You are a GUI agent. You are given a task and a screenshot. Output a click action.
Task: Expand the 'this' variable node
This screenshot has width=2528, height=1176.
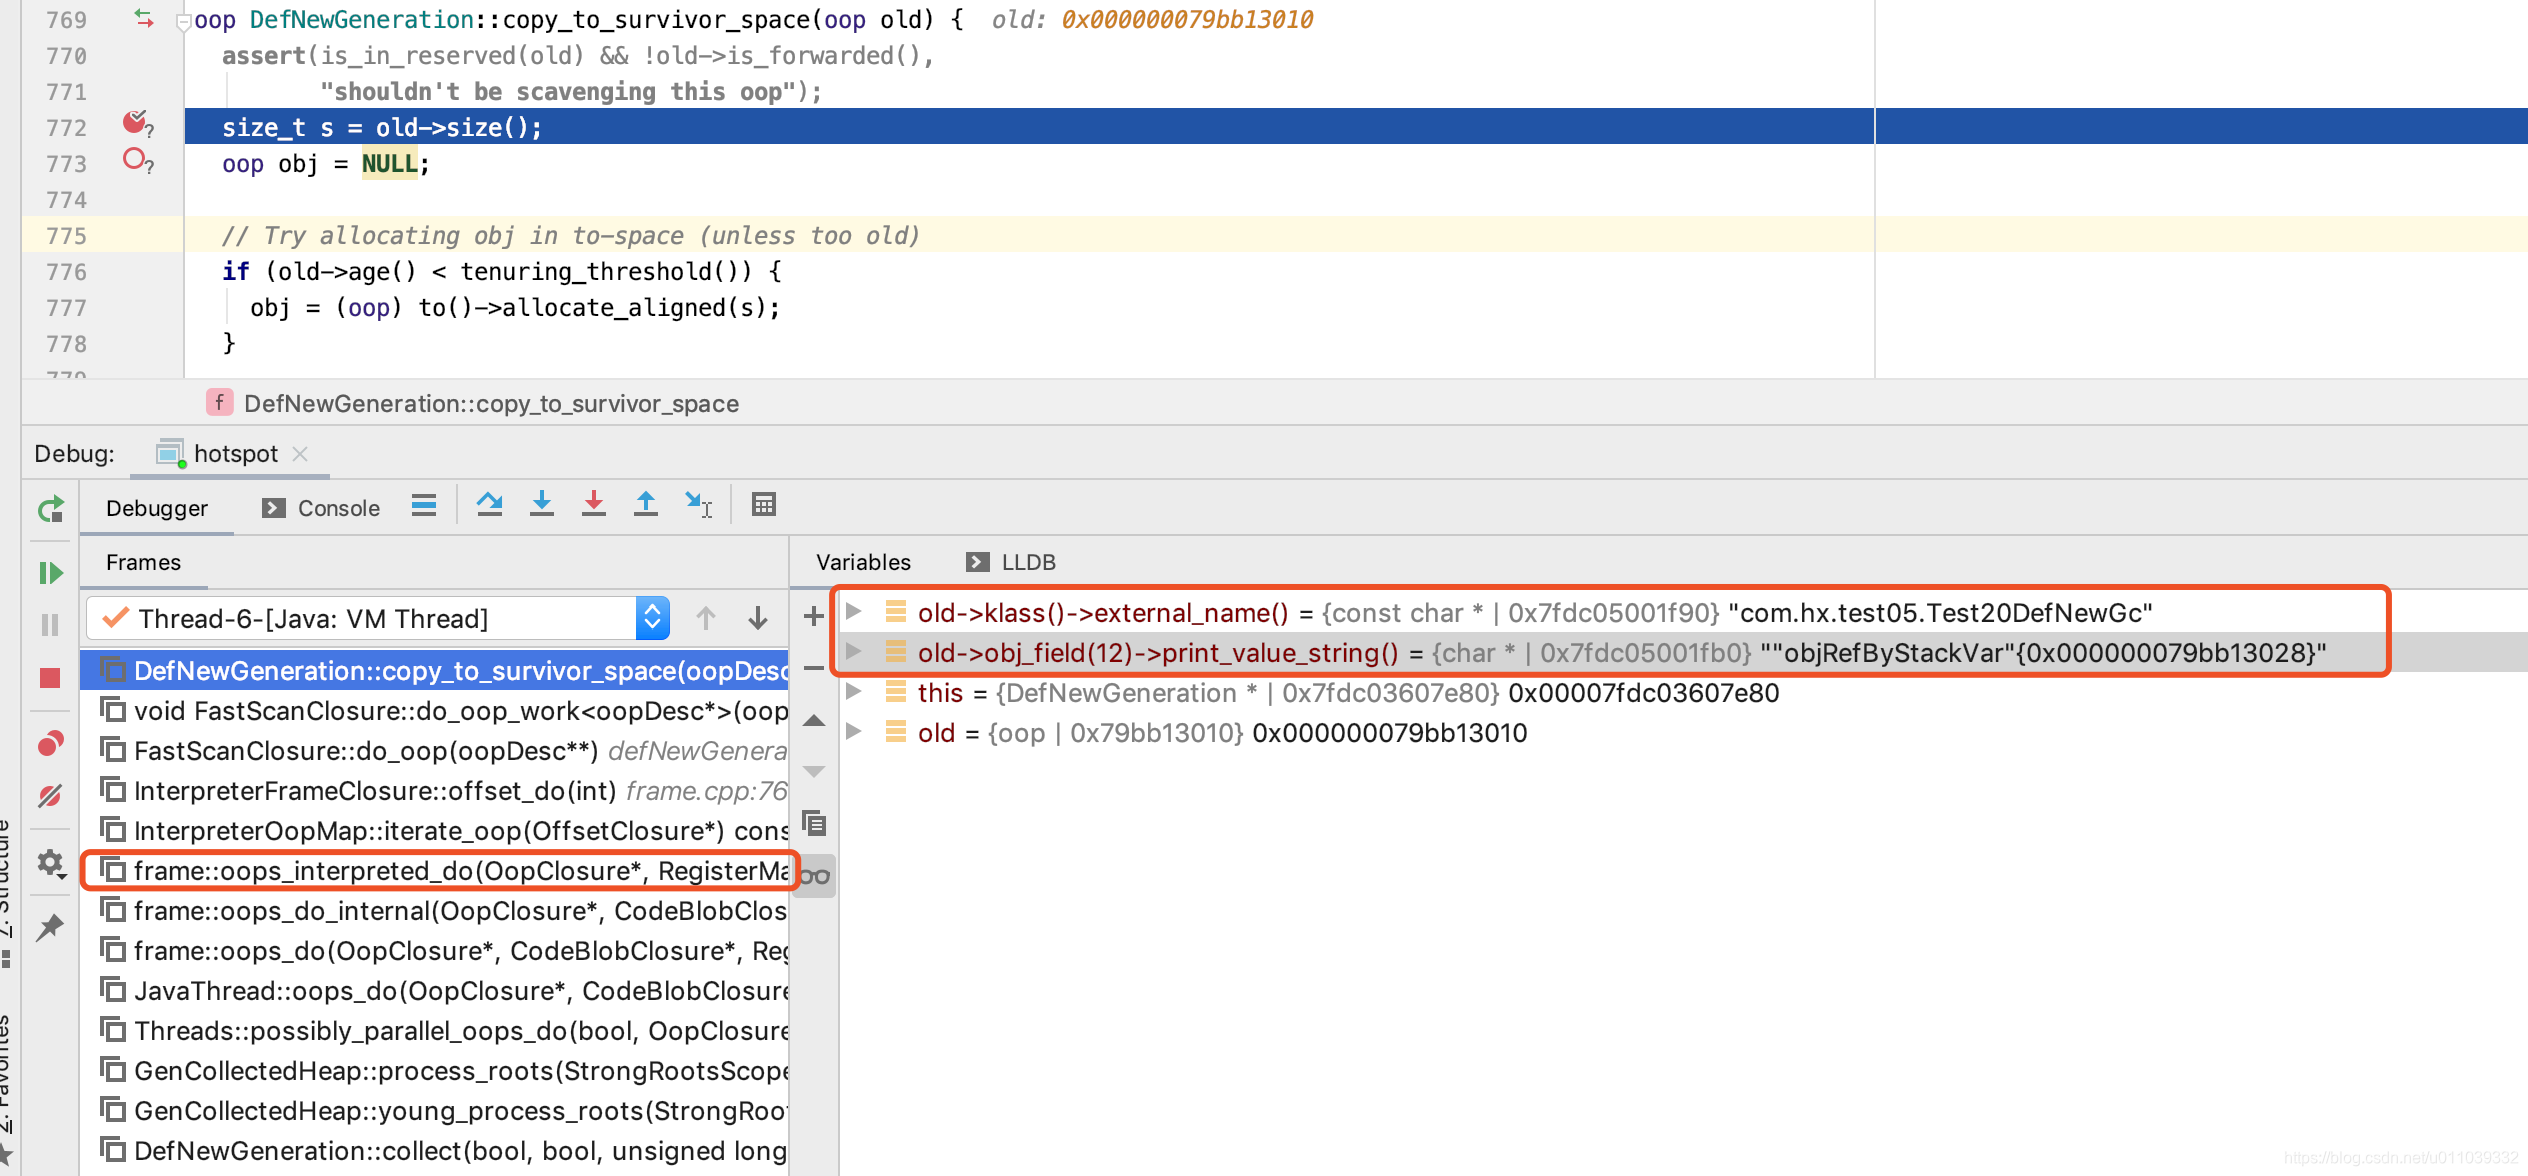(x=854, y=692)
